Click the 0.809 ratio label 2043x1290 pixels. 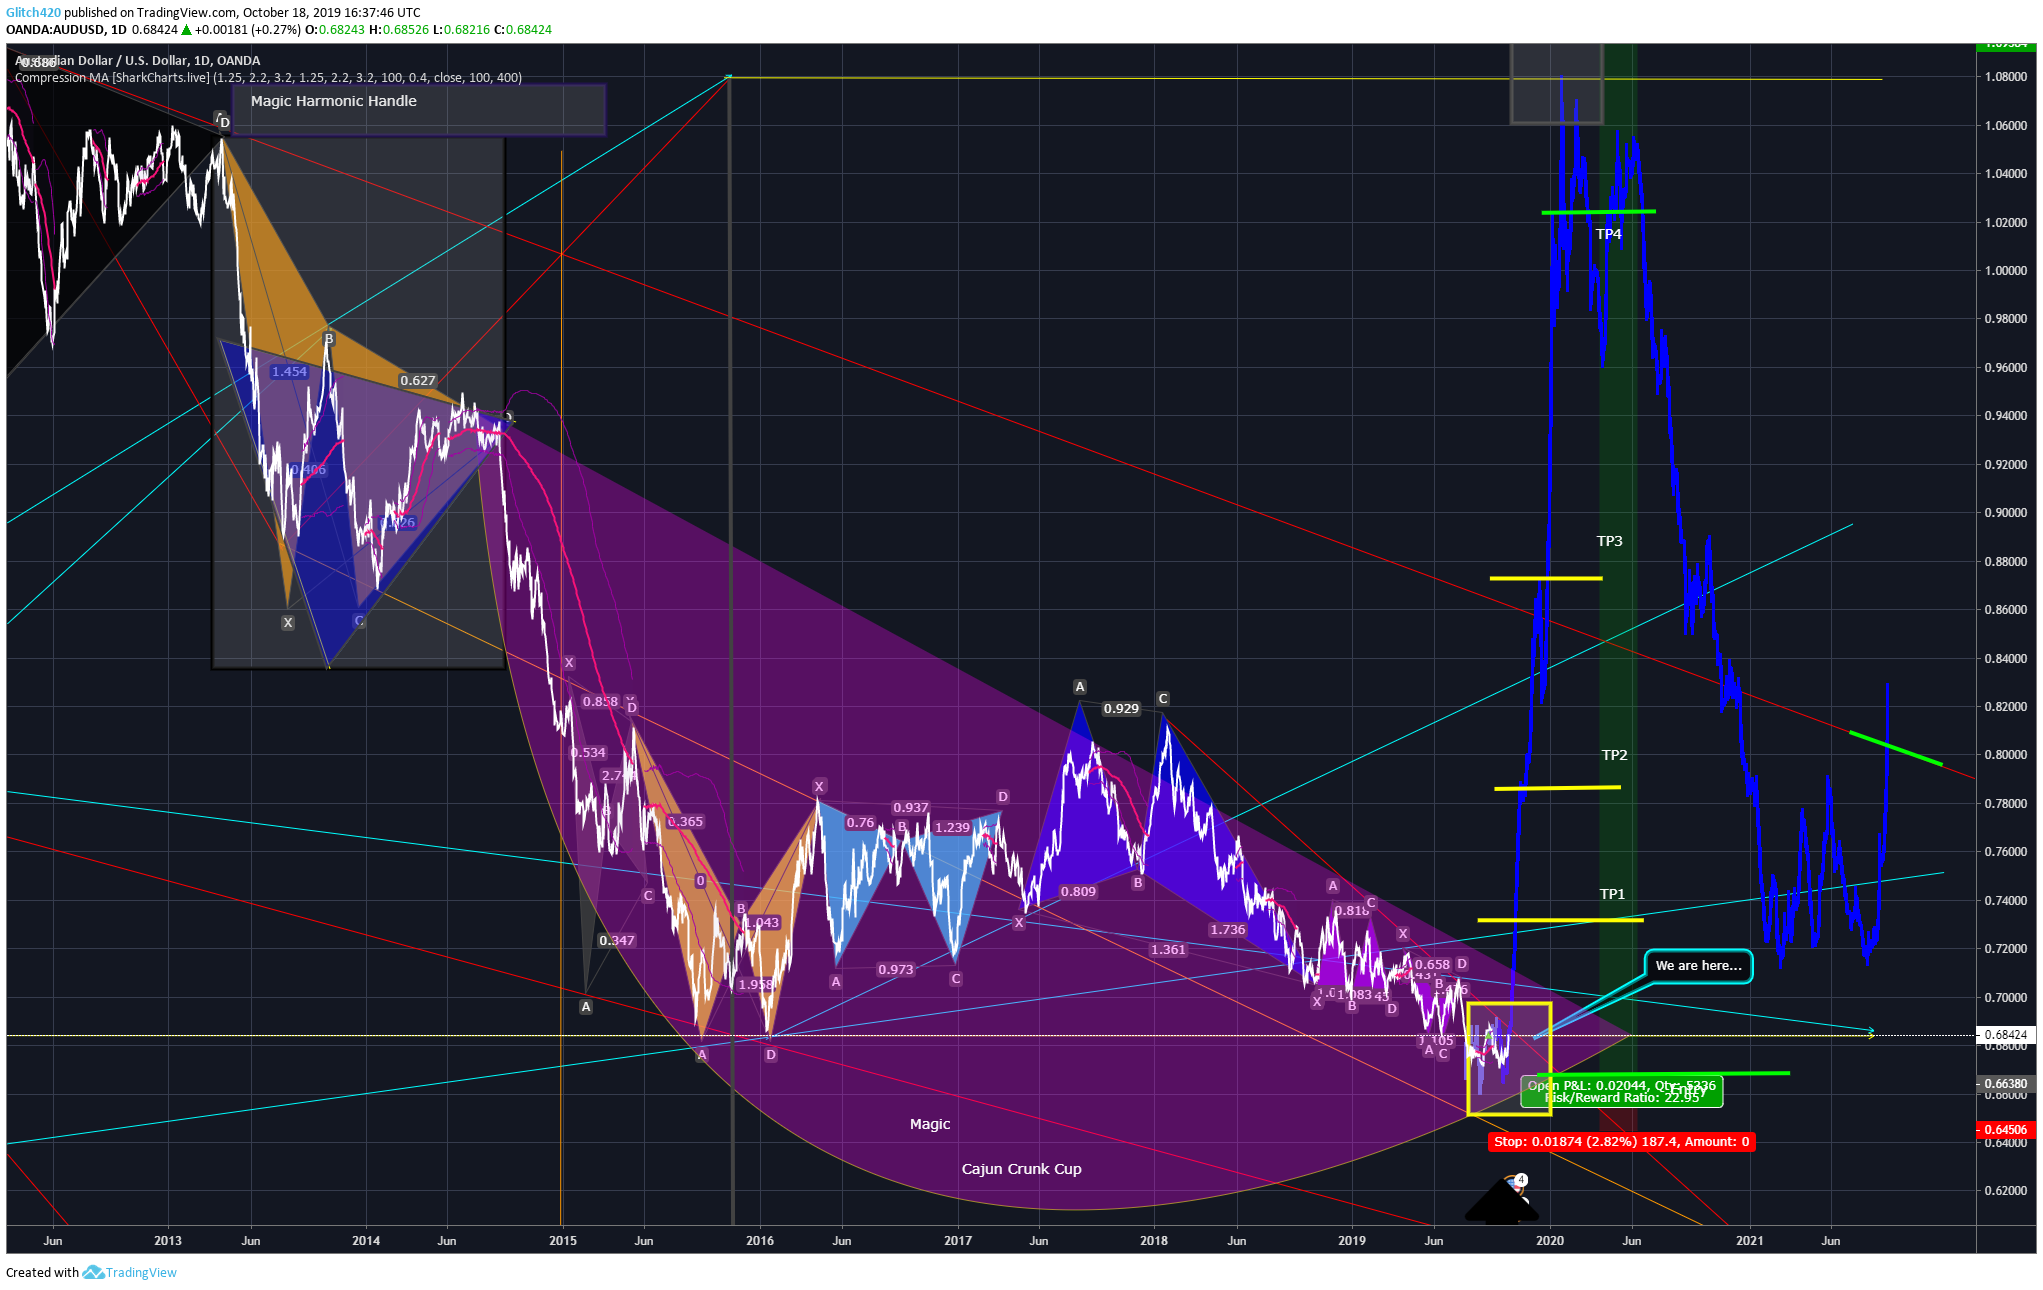1078,891
